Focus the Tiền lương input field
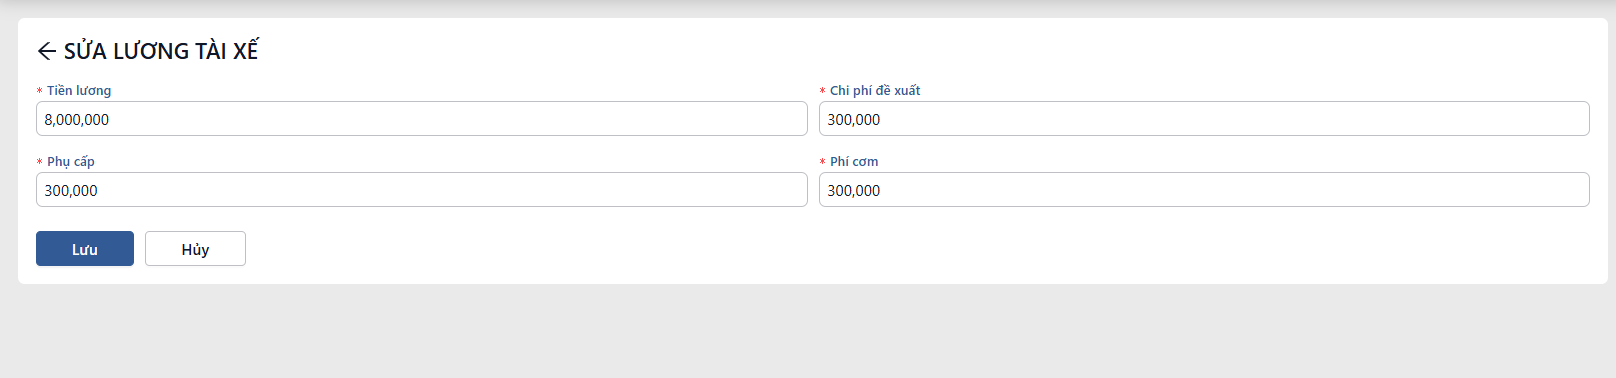 click(x=422, y=119)
